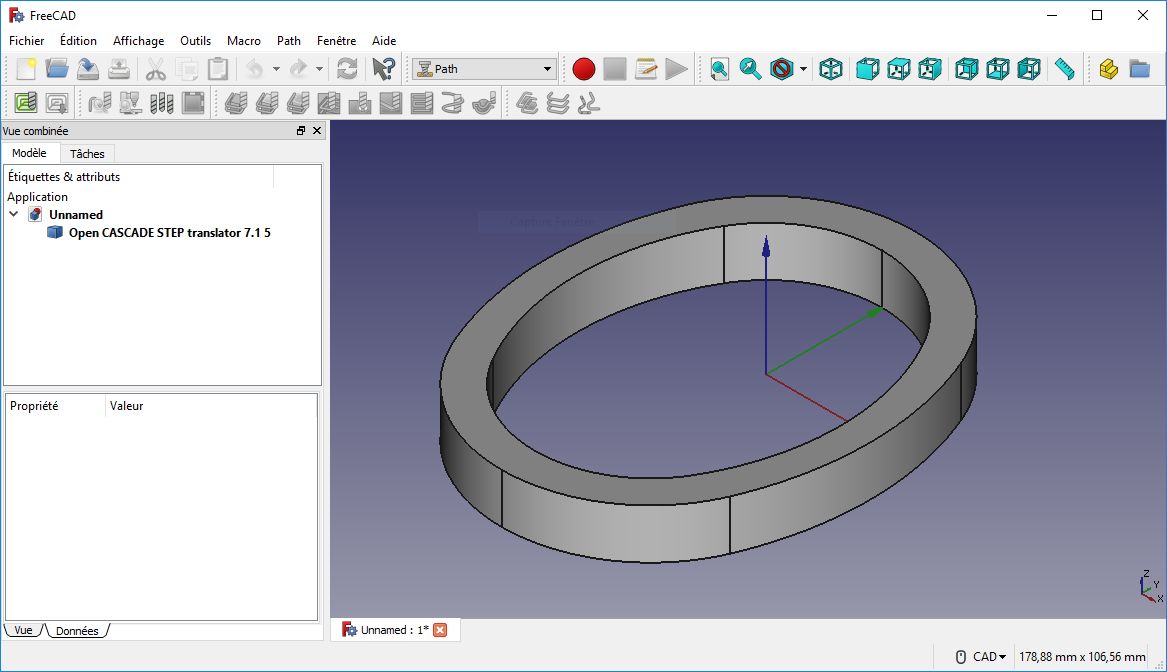Click the Redo arrow icon
Screen dimensions: 1167x672
[x=298, y=69]
